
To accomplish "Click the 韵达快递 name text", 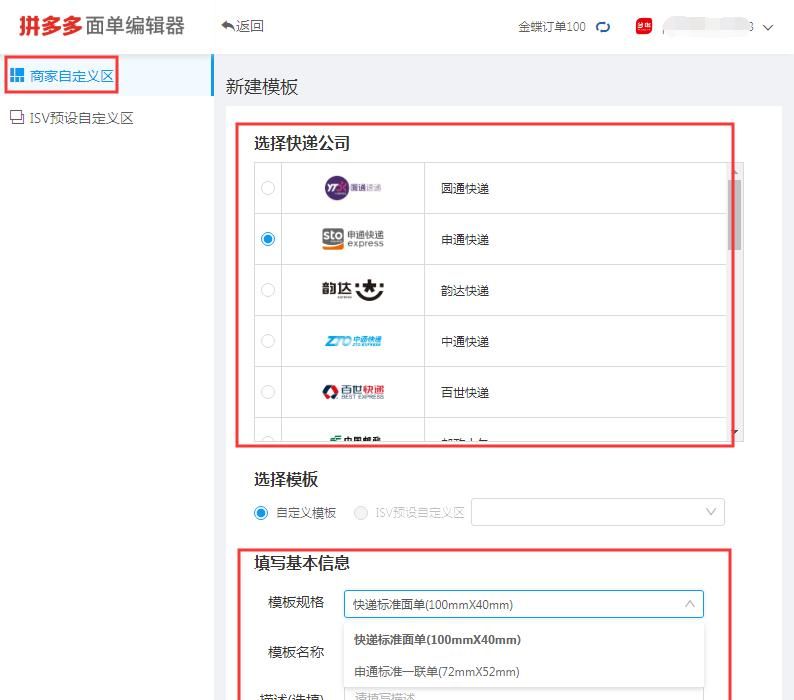I will 465,291.
